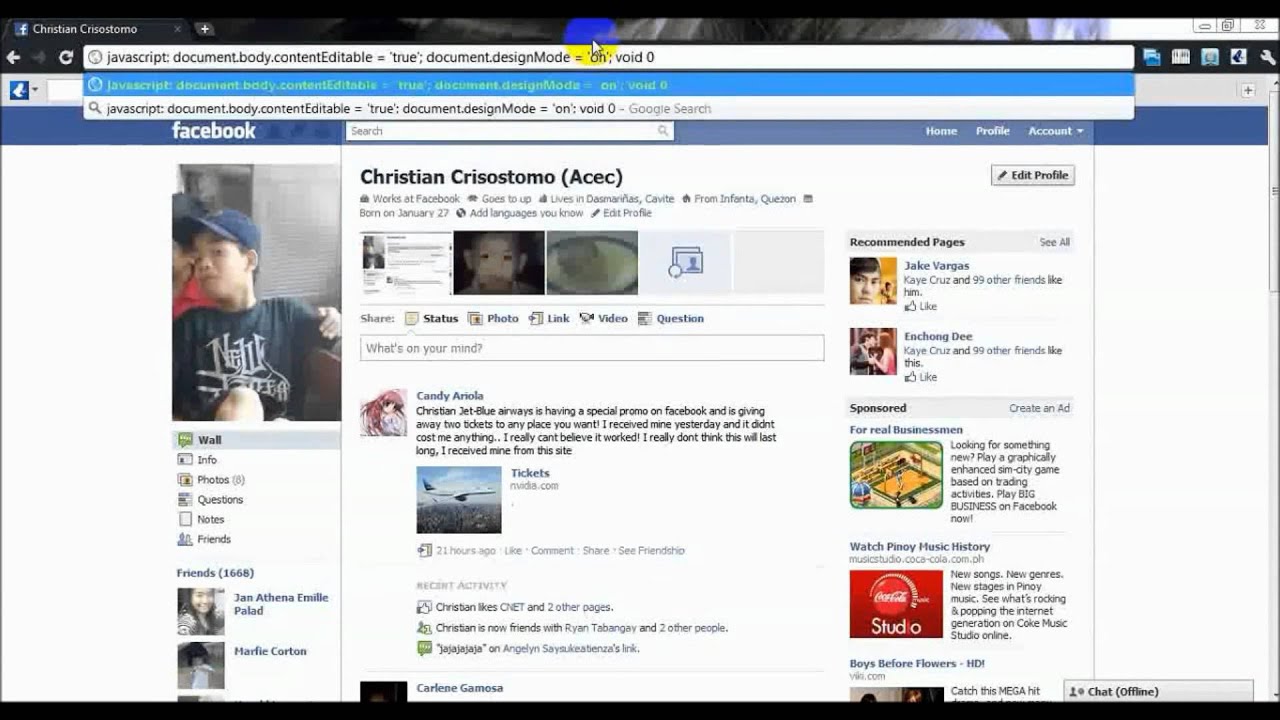Click the Notes icon in sidebar
1280x720 pixels.
185,519
